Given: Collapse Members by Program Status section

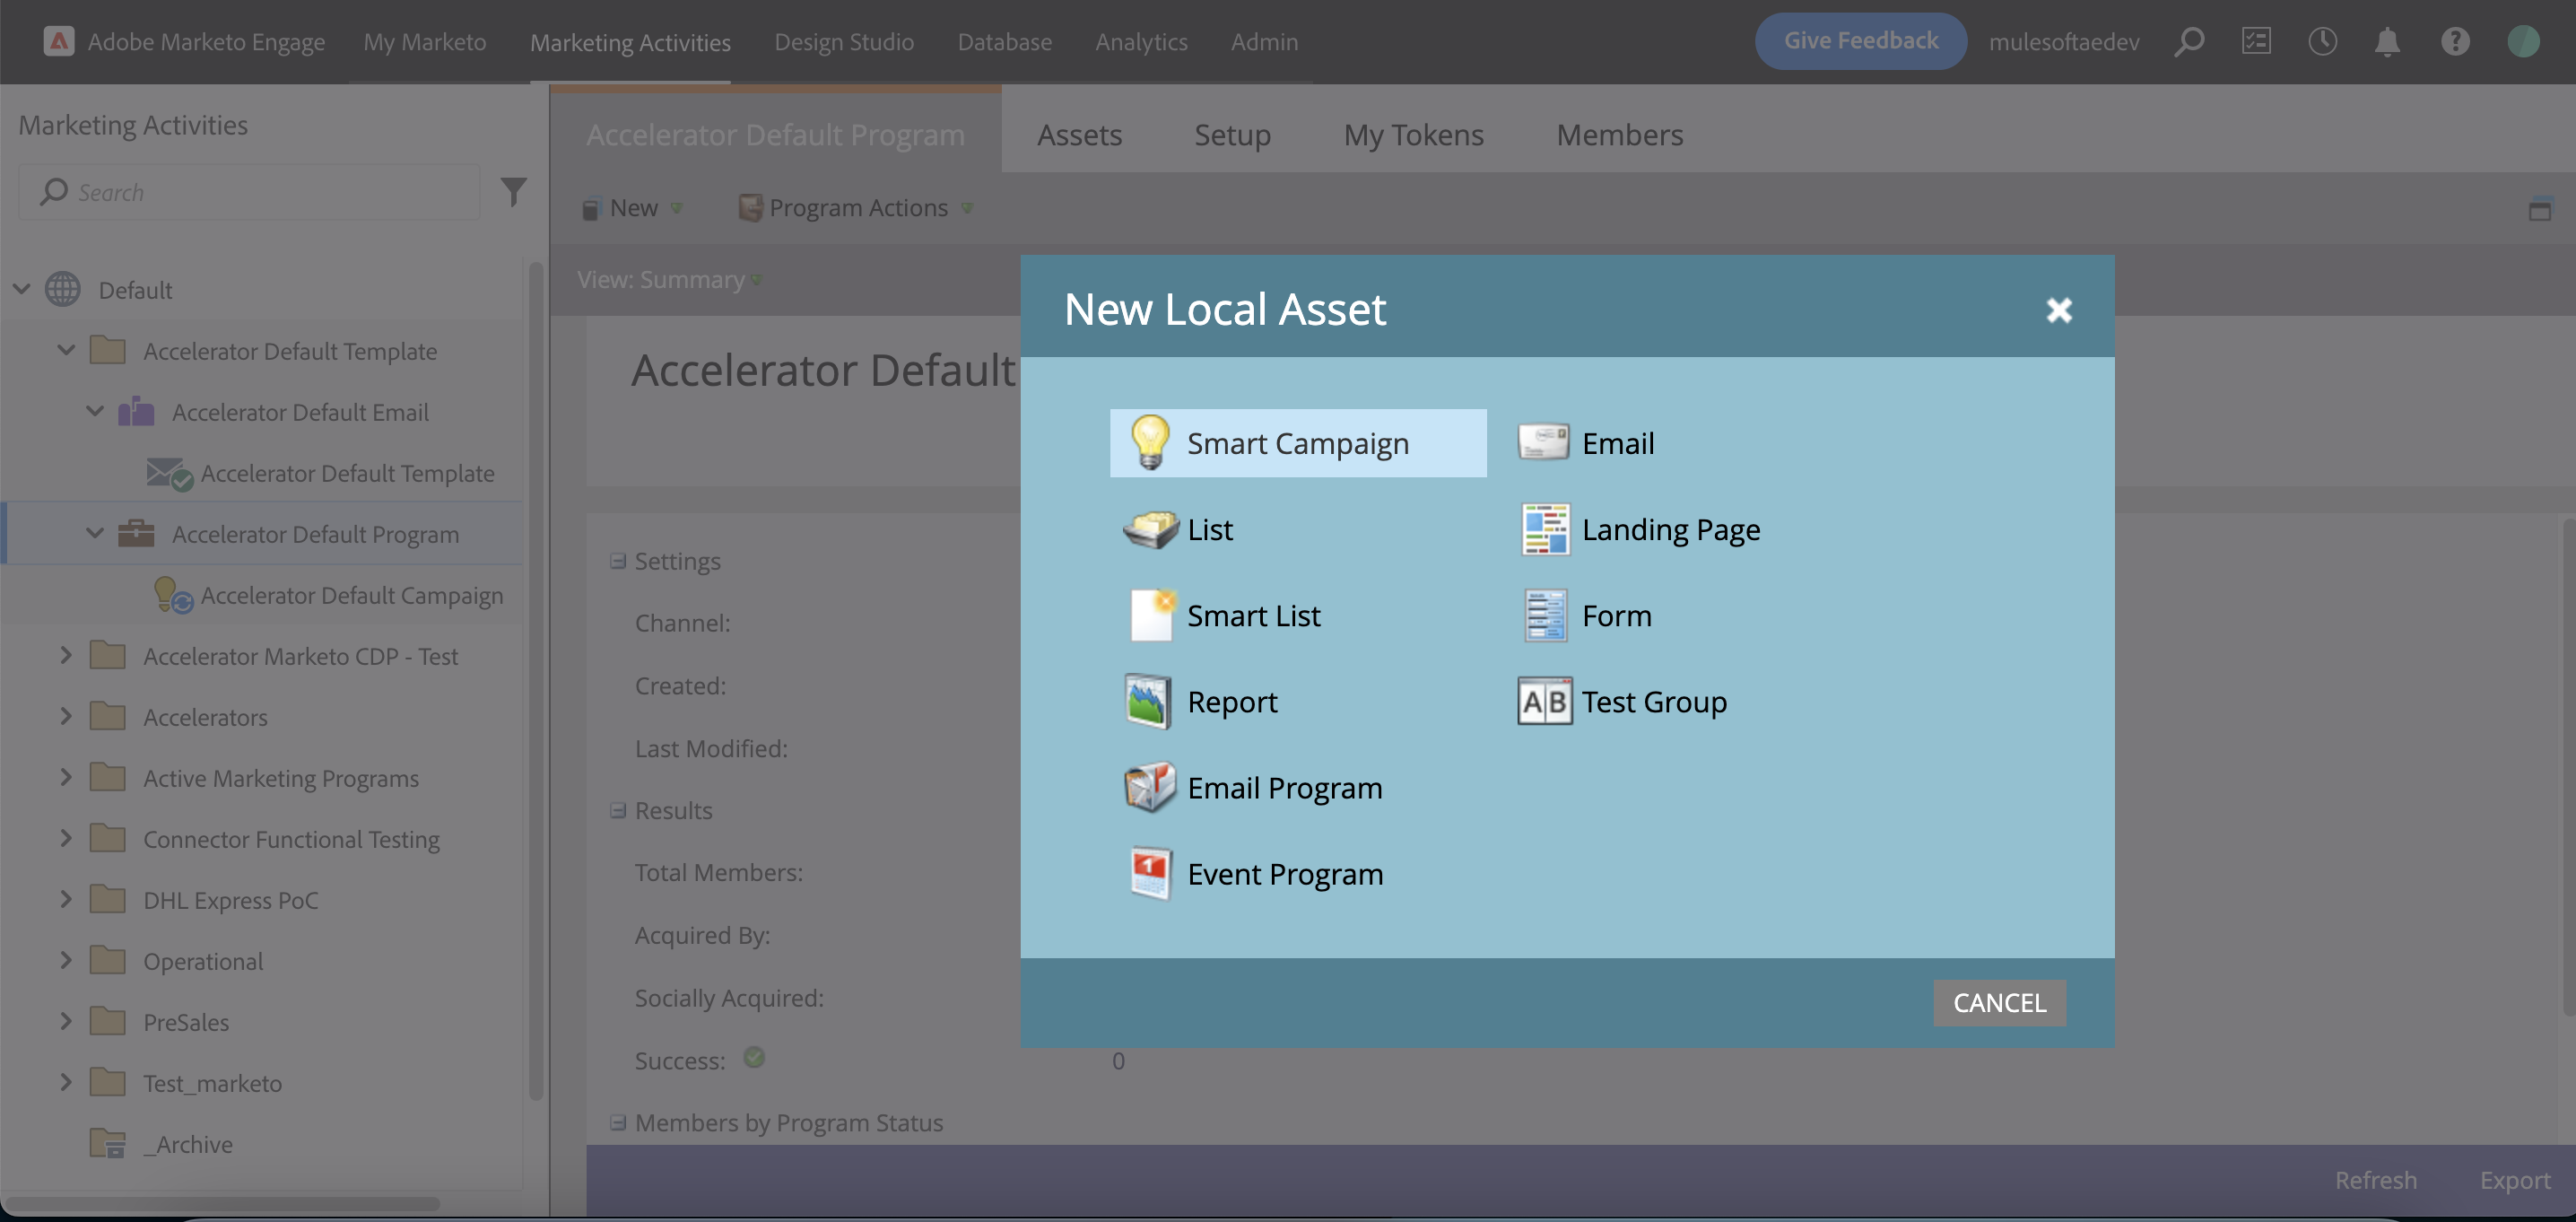Looking at the screenshot, I should [618, 1122].
